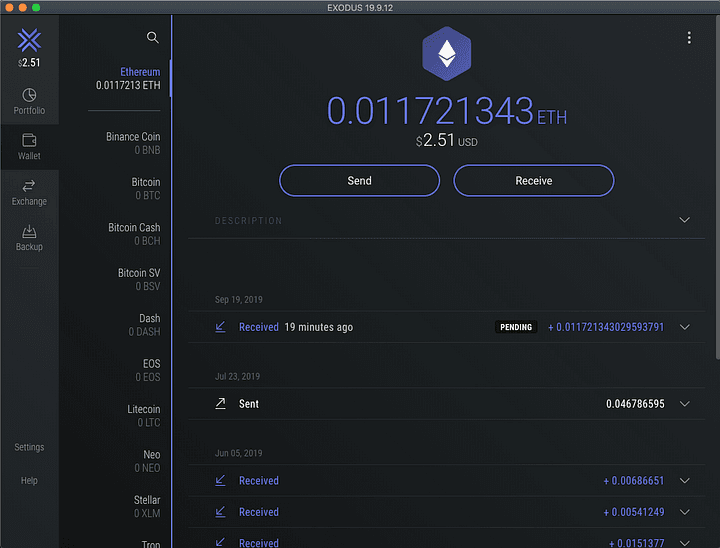720x548 pixels.
Task: Click the Ethereum hexagon logo
Action: pyautogui.click(x=446, y=54)
